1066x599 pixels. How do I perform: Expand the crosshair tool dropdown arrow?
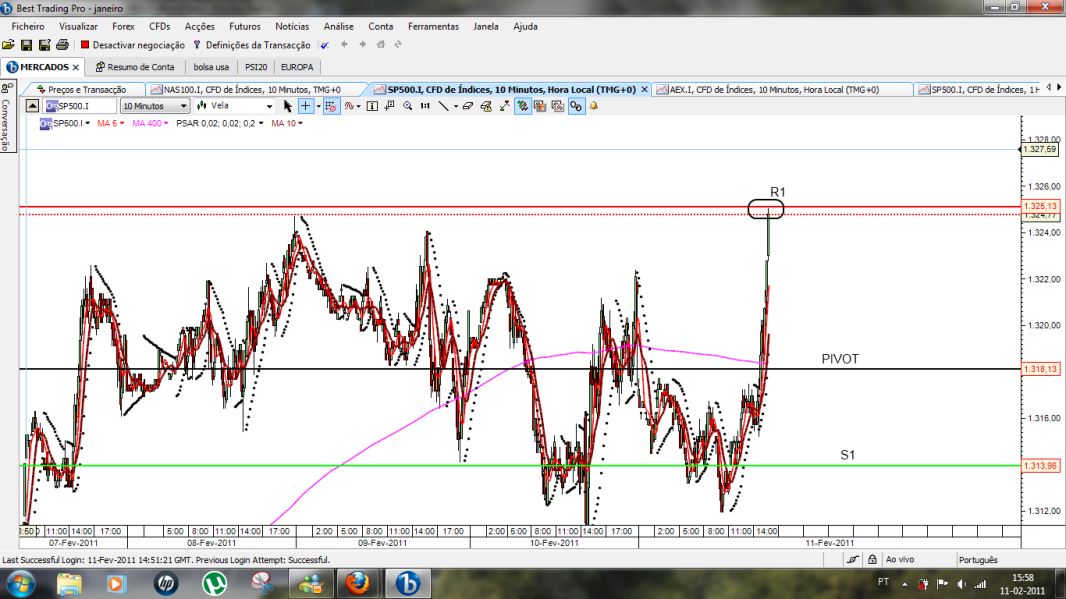point(318,107)
